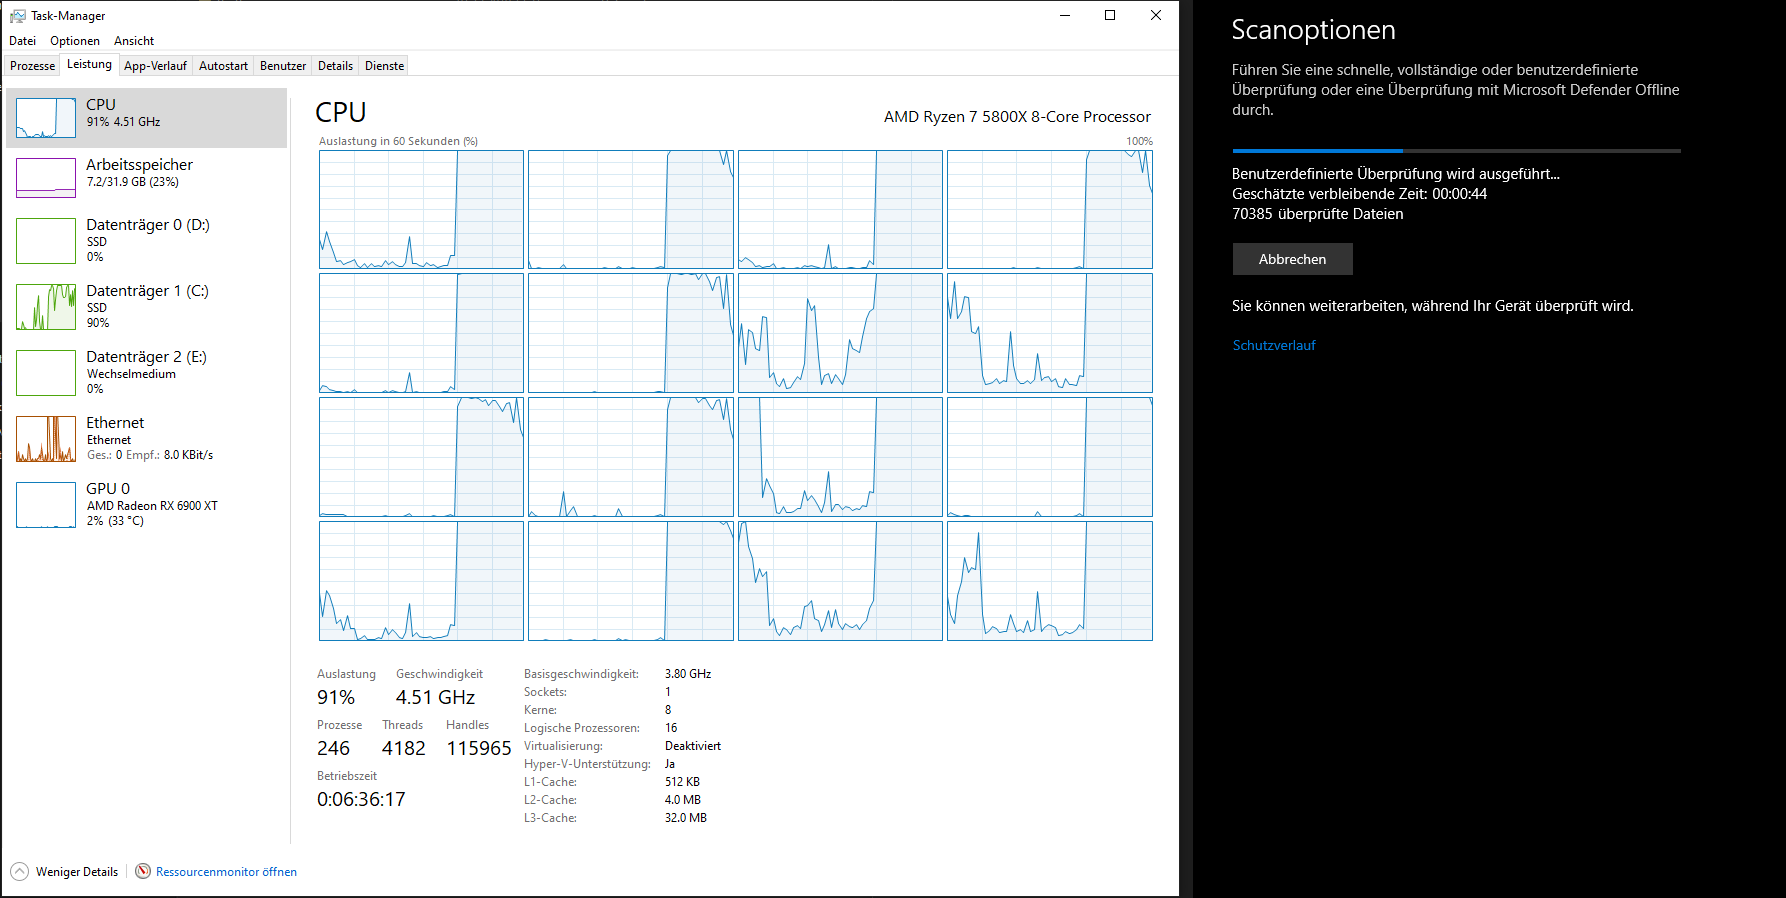Click the Defender scan progress bar
Screen dimensions: 1786x898
[1456, 151]
